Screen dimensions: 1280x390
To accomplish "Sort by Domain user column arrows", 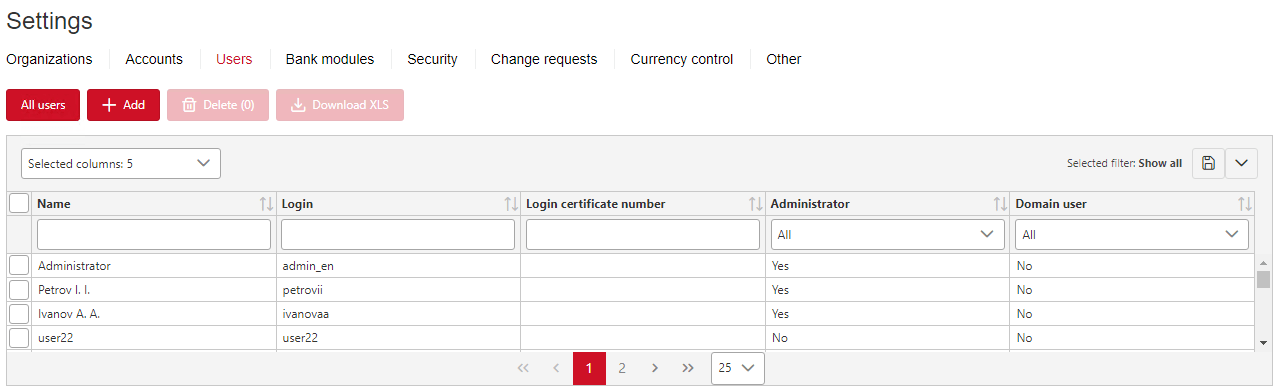I will (x=1245, y=204).
